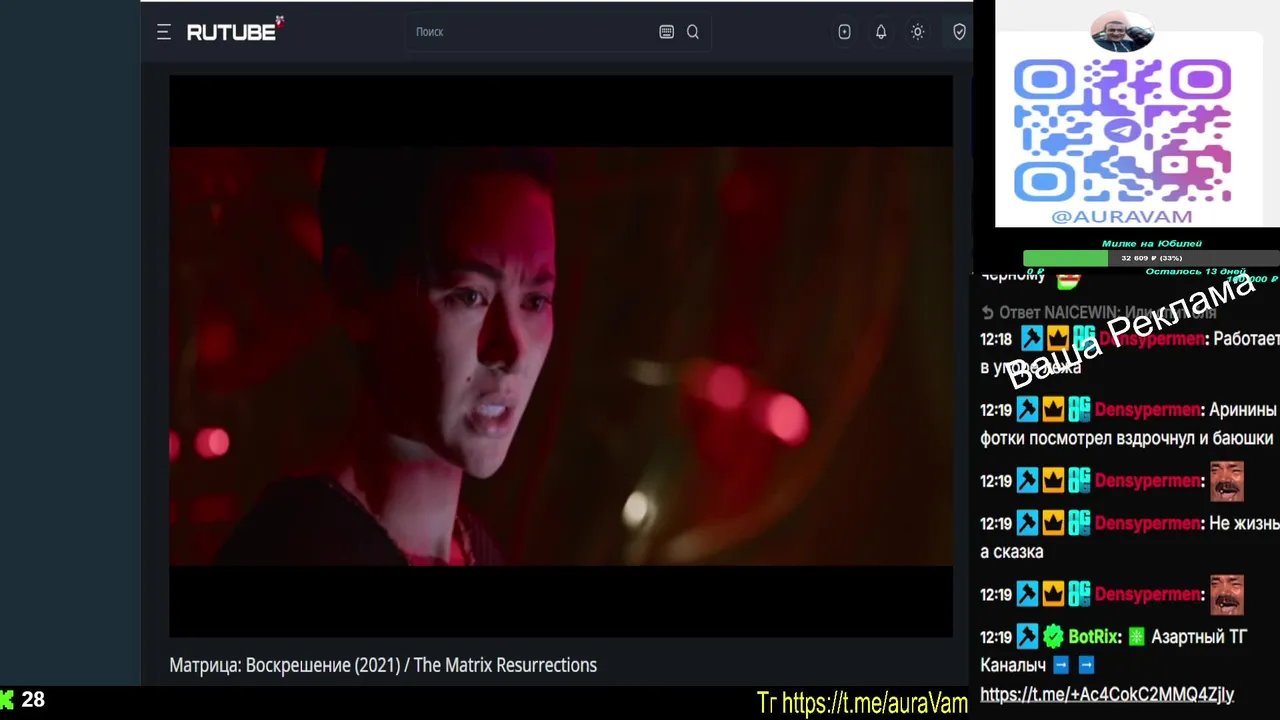Click the Милке на Юбилей goal title
The height and width of the screenshot is (720, 1280).
1152,243
